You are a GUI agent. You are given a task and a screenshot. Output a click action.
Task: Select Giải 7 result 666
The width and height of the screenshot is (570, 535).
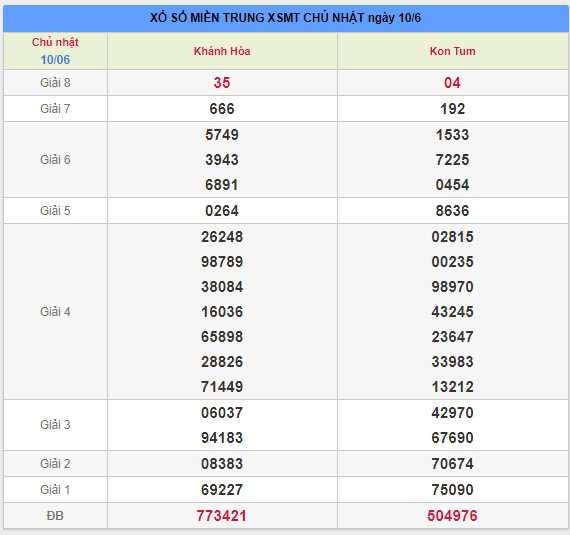coord(222,109)
